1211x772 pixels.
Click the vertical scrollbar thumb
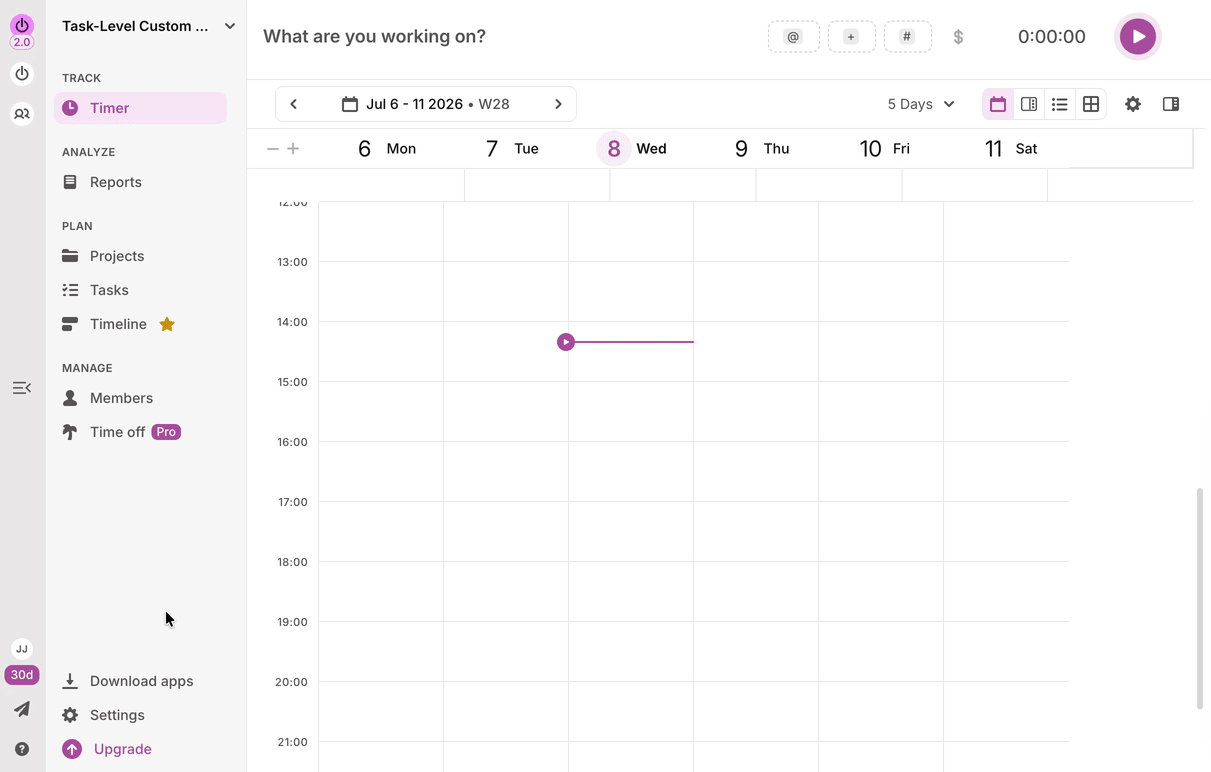click(x=1200, y=598)
